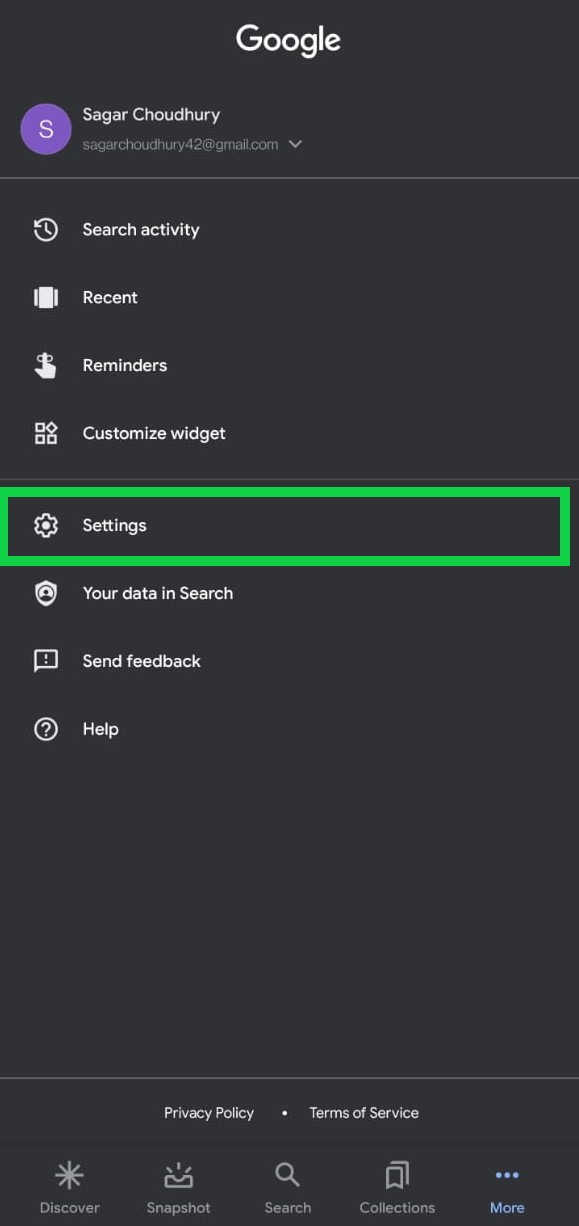Screen dimensions: 579x1226
Task: Open the Reminders hand icon
Action: (x=46, y=365)
